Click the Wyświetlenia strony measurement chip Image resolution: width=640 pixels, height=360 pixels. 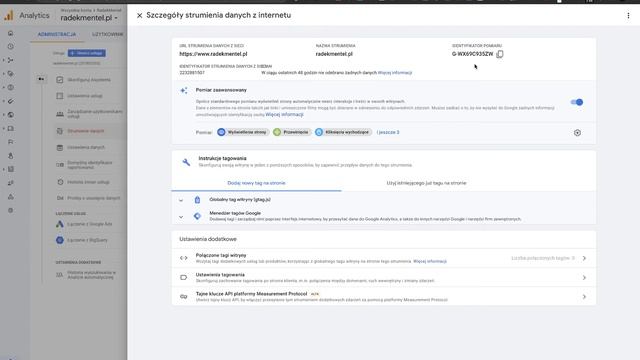coord(242,132)
